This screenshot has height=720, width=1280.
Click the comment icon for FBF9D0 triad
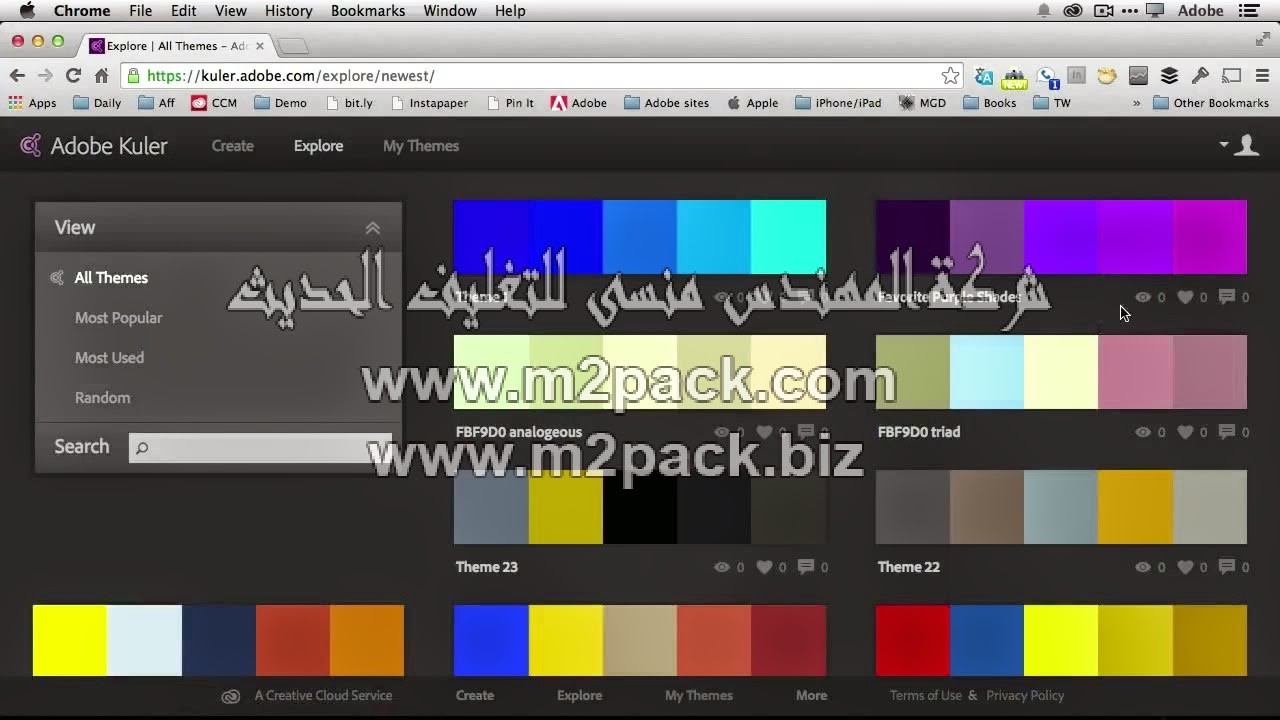click(x=1227, y=432)
